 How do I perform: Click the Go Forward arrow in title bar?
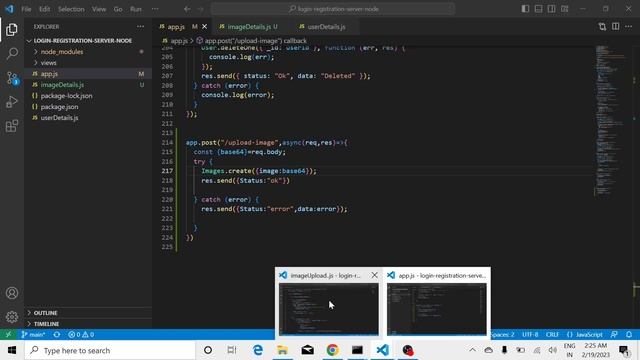tap(200, 9)
